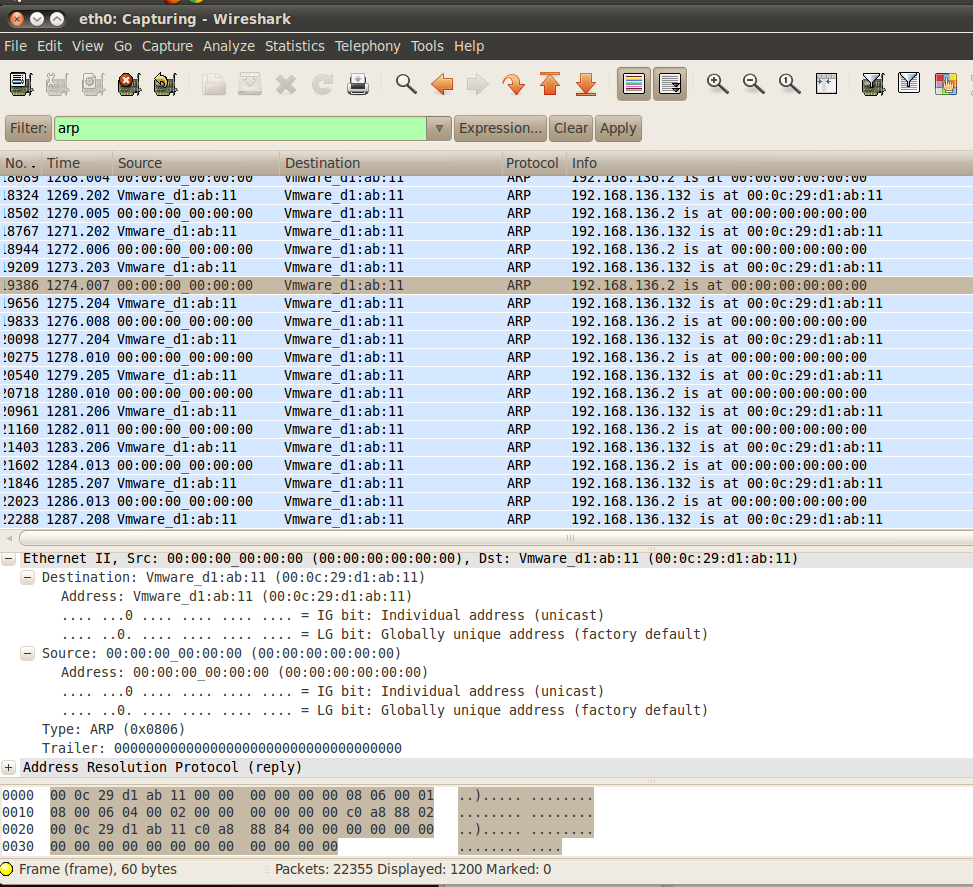Click the Expression... button
973x887 pixels.
tap(500, 128)
